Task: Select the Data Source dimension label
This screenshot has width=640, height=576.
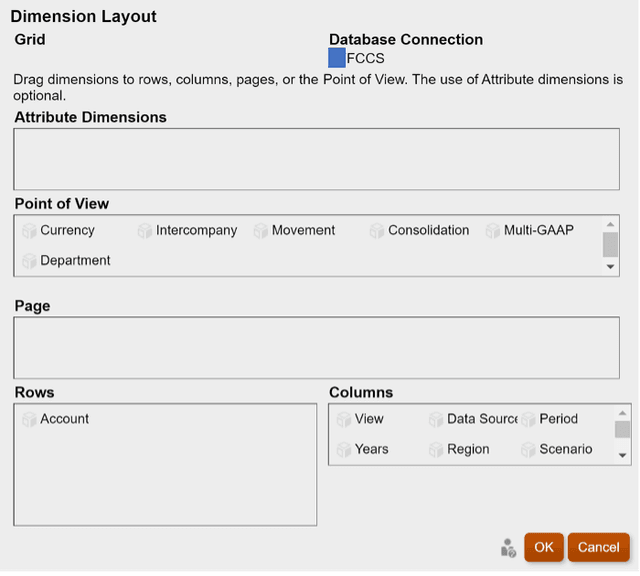Action: pyautogui.click(x=482, y=419)
